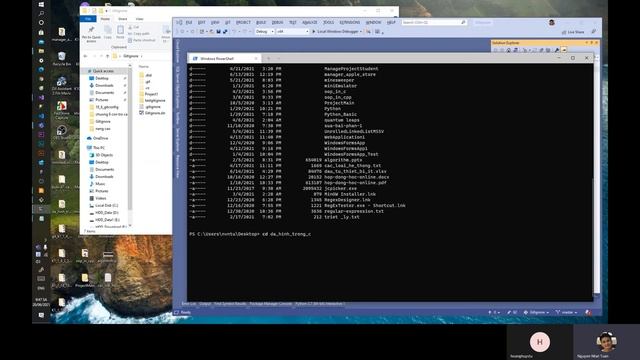Open the Error List tab in Visual Studio
Viewport: 640px width, 360px height.
point(189,304)
